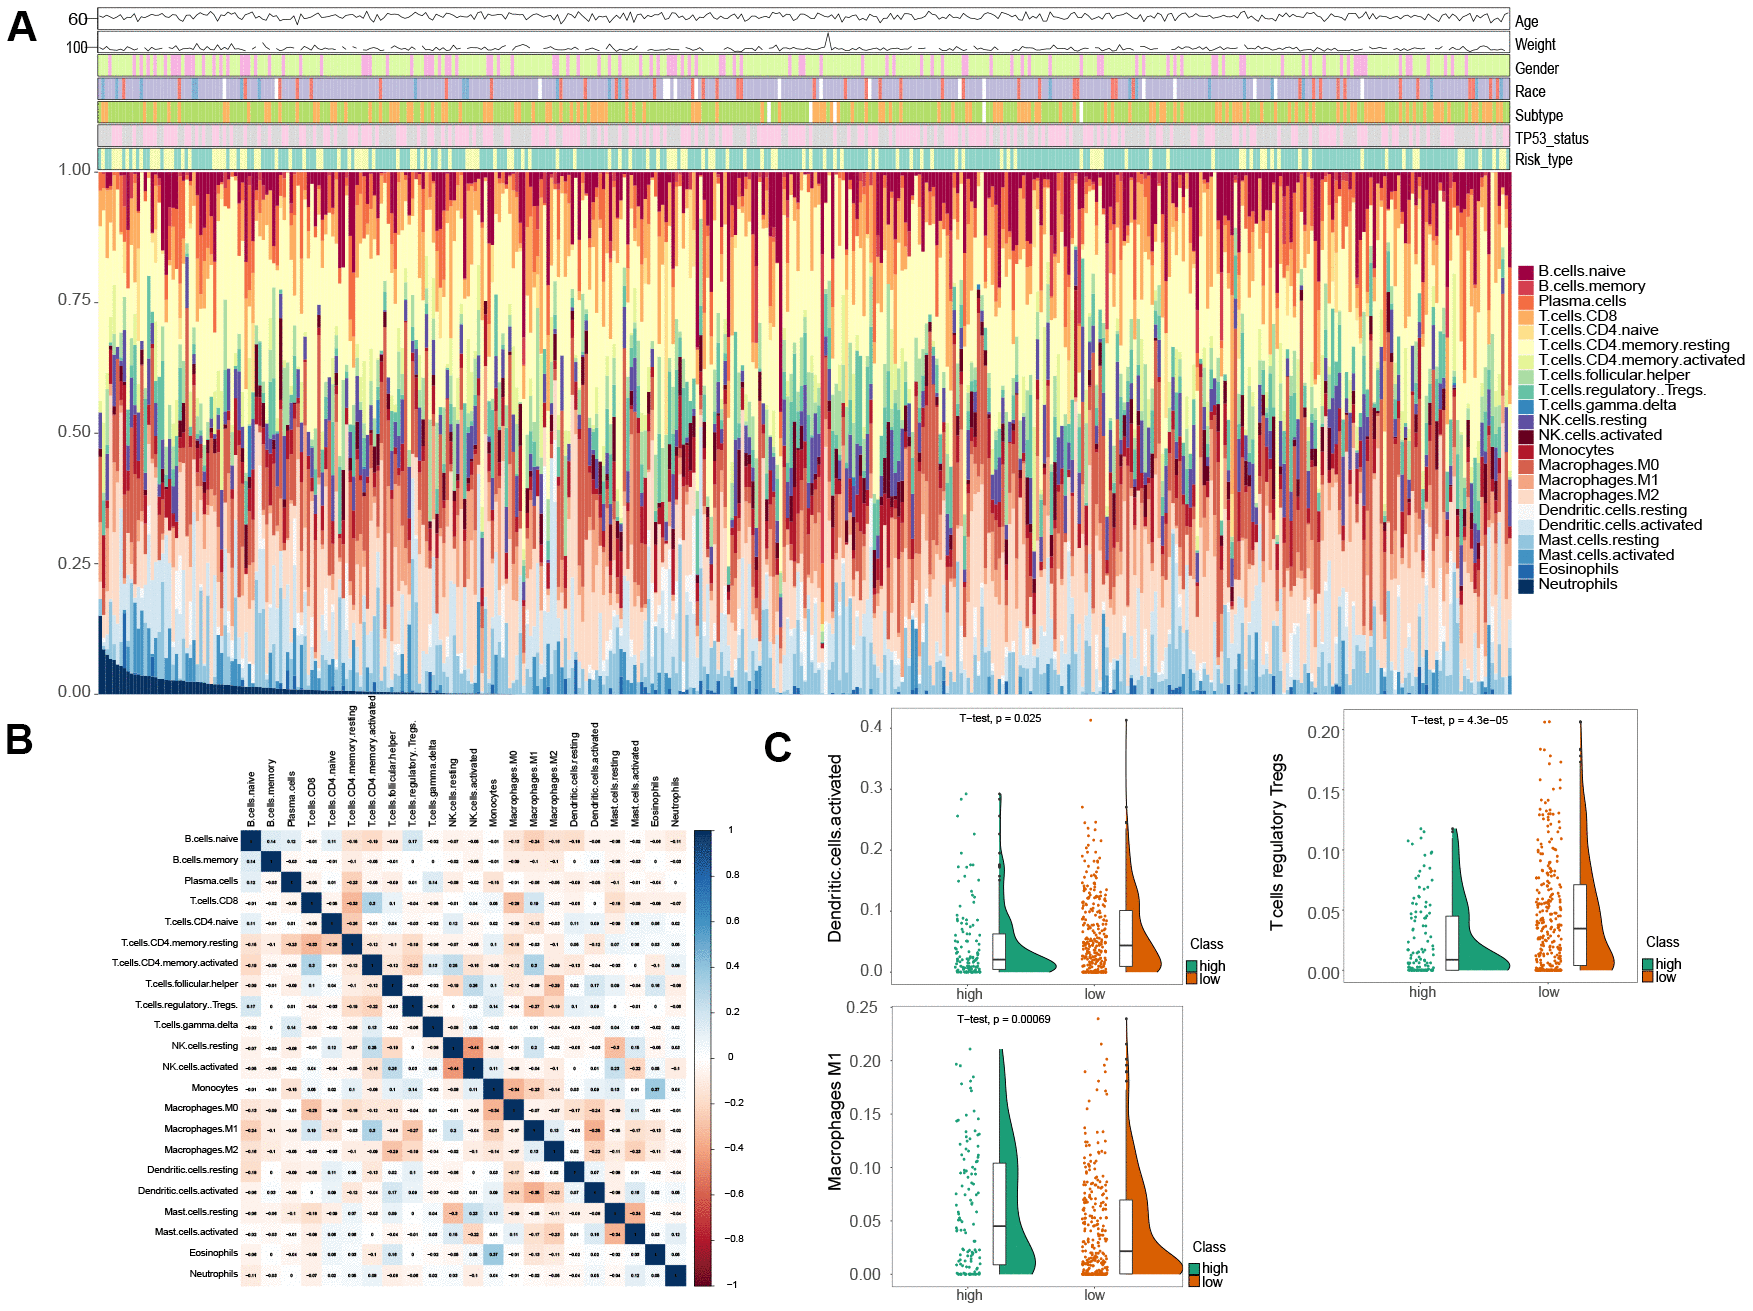Click the T.cells.gamma.delta legend text in panel A

pos(1607,405)
